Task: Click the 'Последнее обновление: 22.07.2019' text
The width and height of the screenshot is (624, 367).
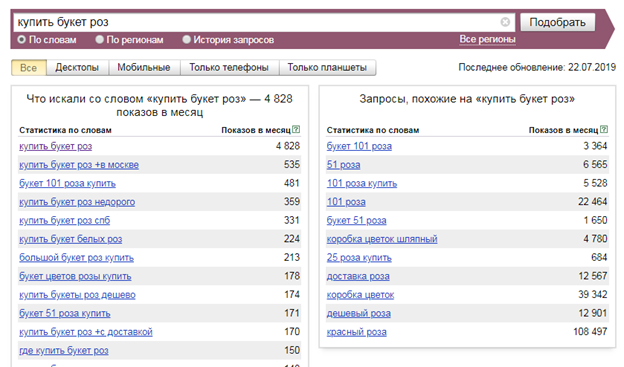Action: pyautogui.click(x=537, y=67)
